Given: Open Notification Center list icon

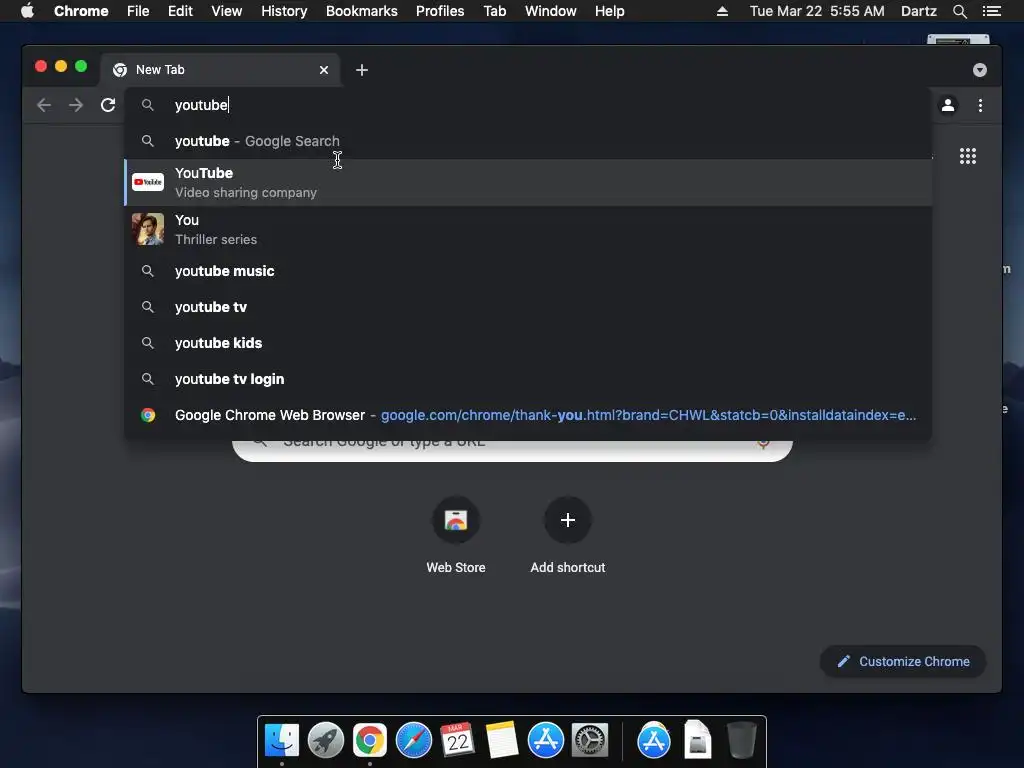Looking at the screenshot, I should [x=991, y=11].
